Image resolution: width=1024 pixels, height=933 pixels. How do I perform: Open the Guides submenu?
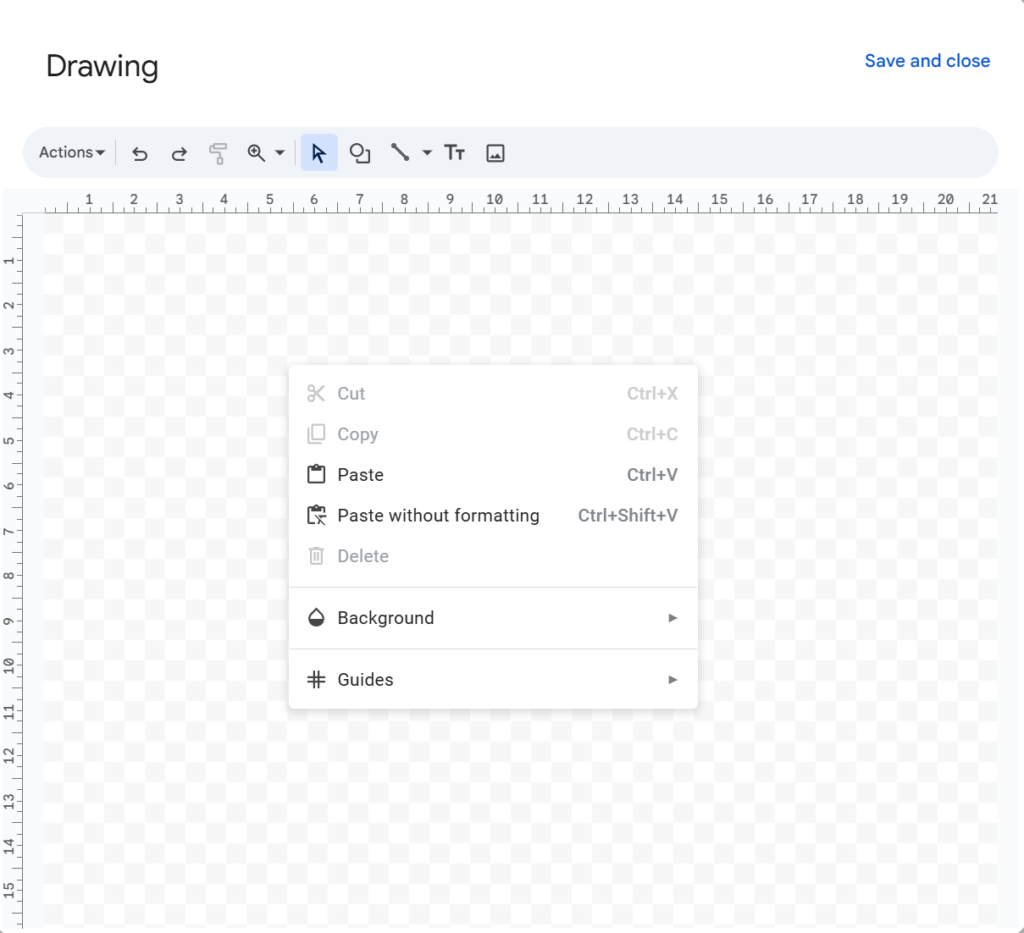(493, 680)
